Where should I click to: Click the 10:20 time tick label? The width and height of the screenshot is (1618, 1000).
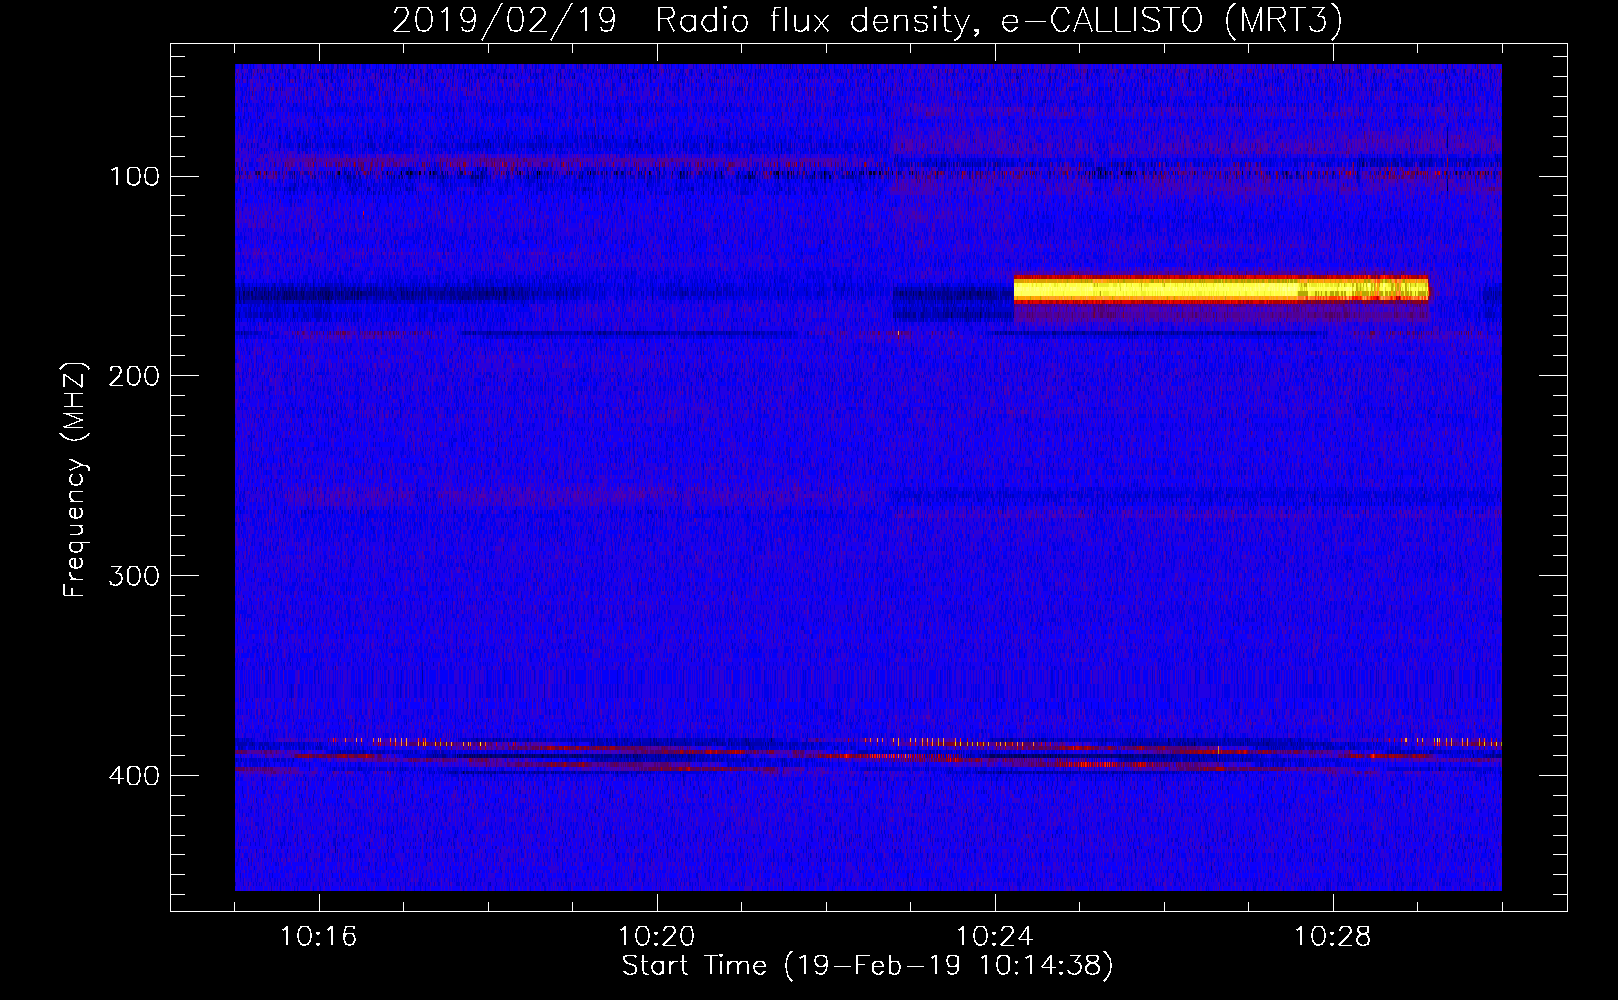click(656, 937)
